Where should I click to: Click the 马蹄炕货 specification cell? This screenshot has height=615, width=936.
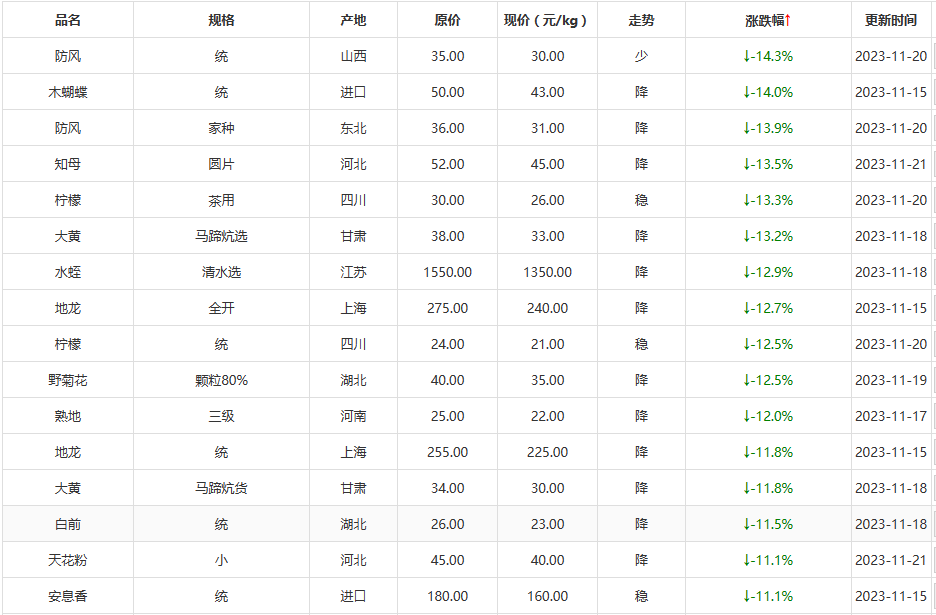click(x=221, y=488)
